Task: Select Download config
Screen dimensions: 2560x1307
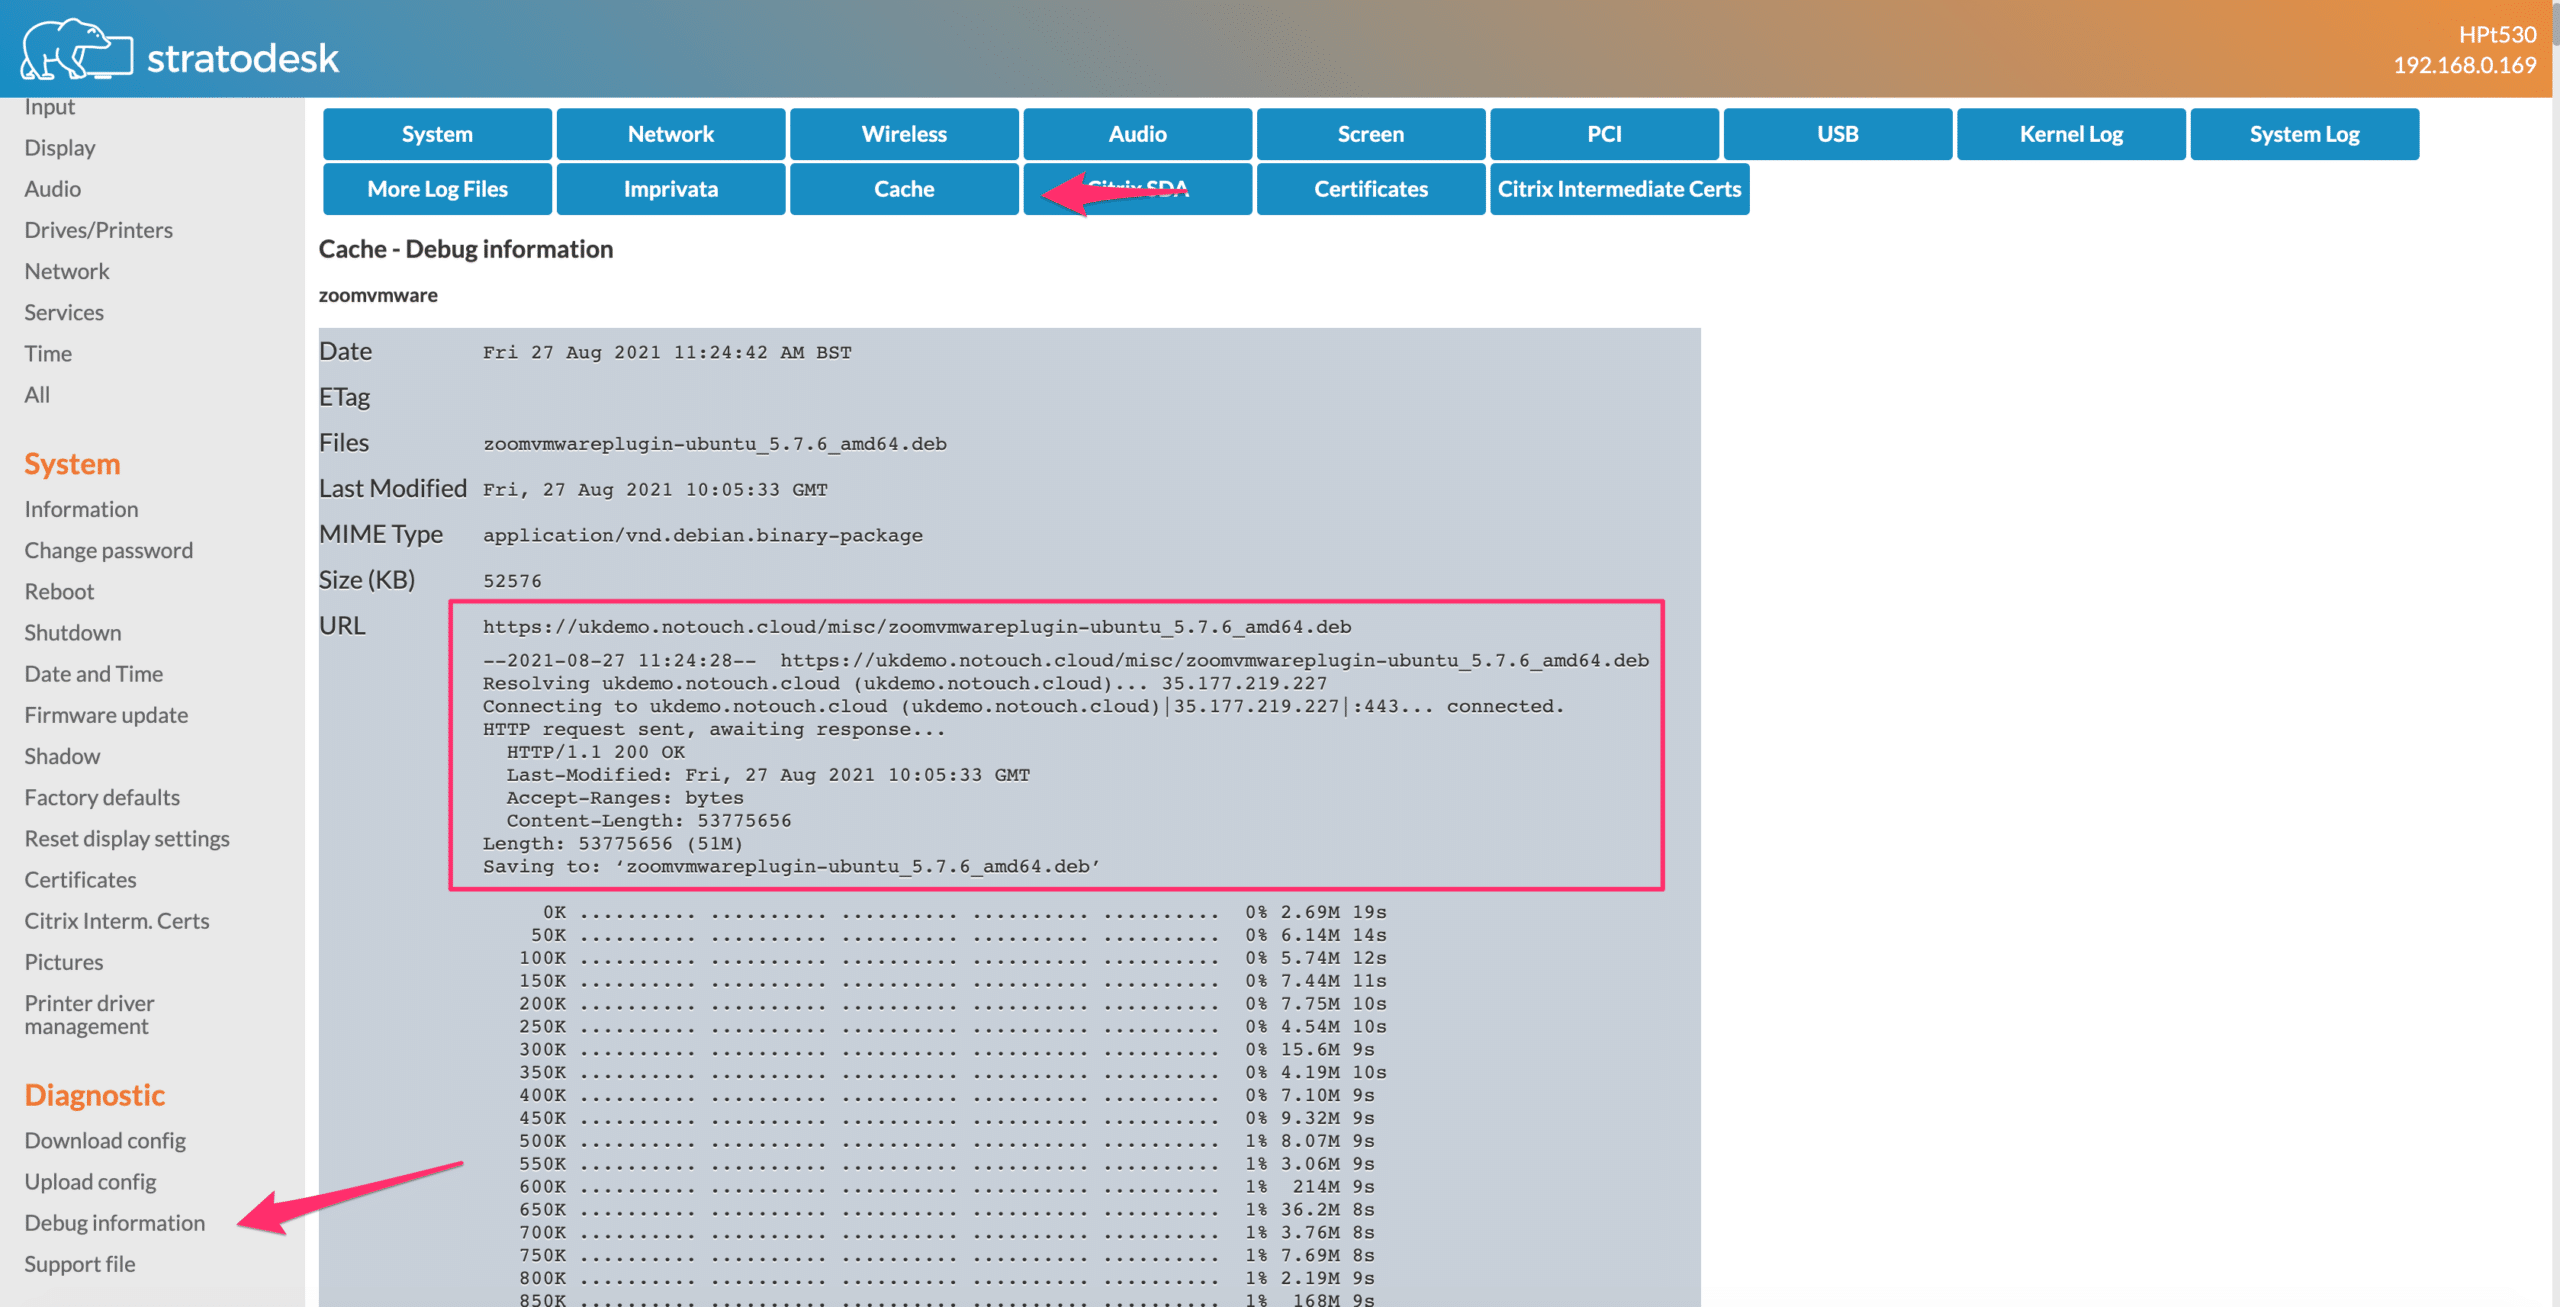Action: pos(105,1140)
